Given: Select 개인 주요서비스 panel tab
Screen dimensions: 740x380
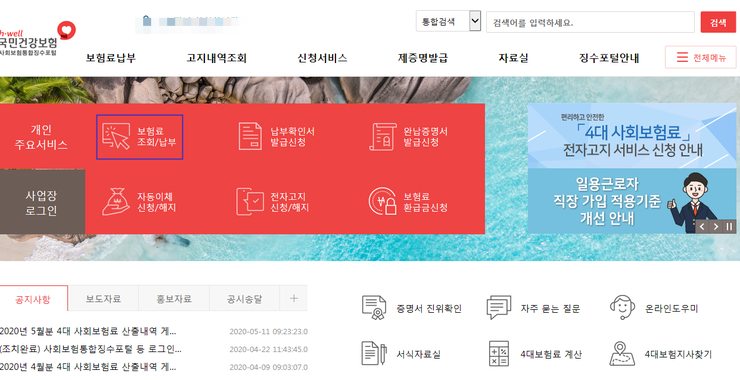Looking at the screenshot, I should pyautogui.click(x=42, y=137).
